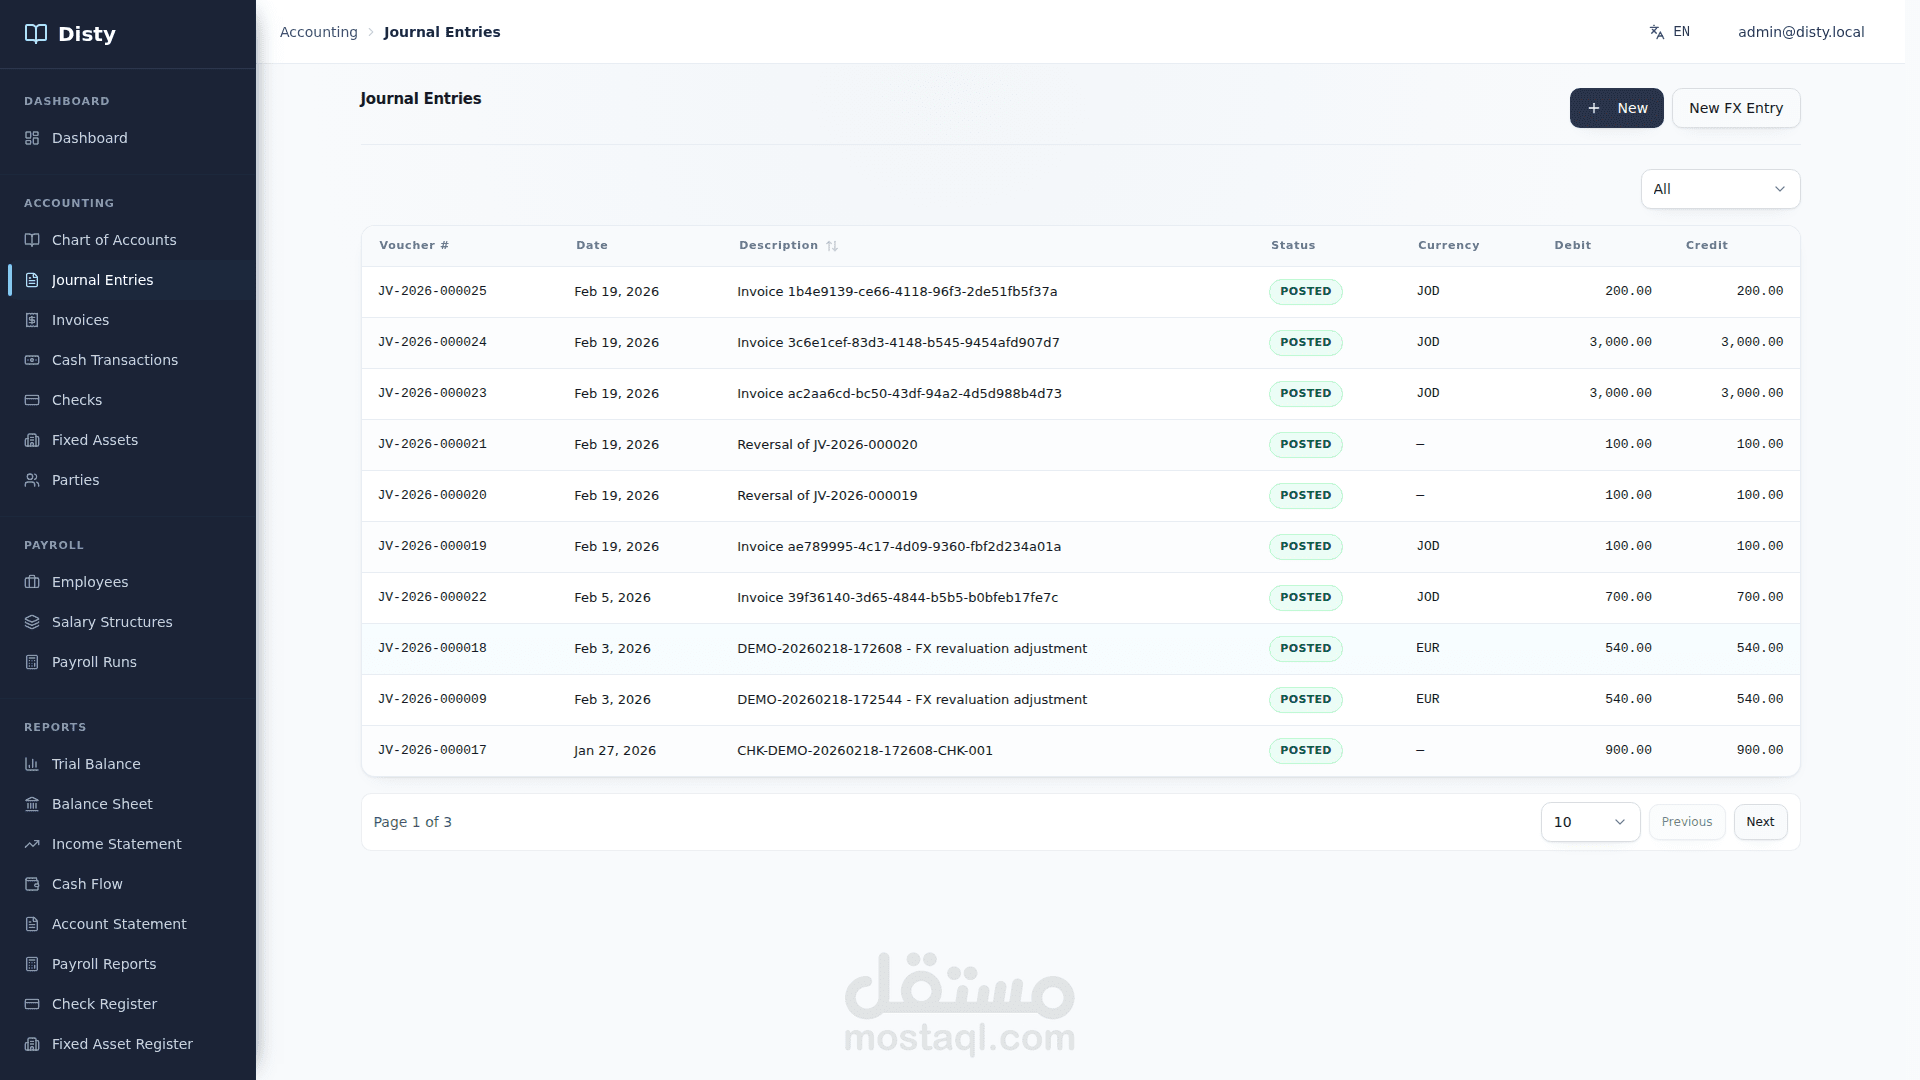Click the Chart of Accounts book icon
Screen dimensions: 1920x1080
(32, 240)
